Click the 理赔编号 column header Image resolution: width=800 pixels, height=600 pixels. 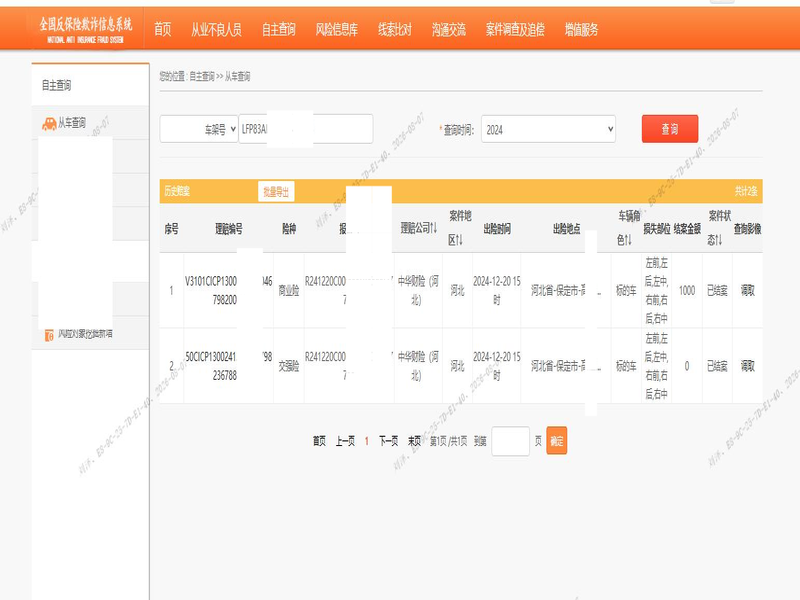coord(229,229)
